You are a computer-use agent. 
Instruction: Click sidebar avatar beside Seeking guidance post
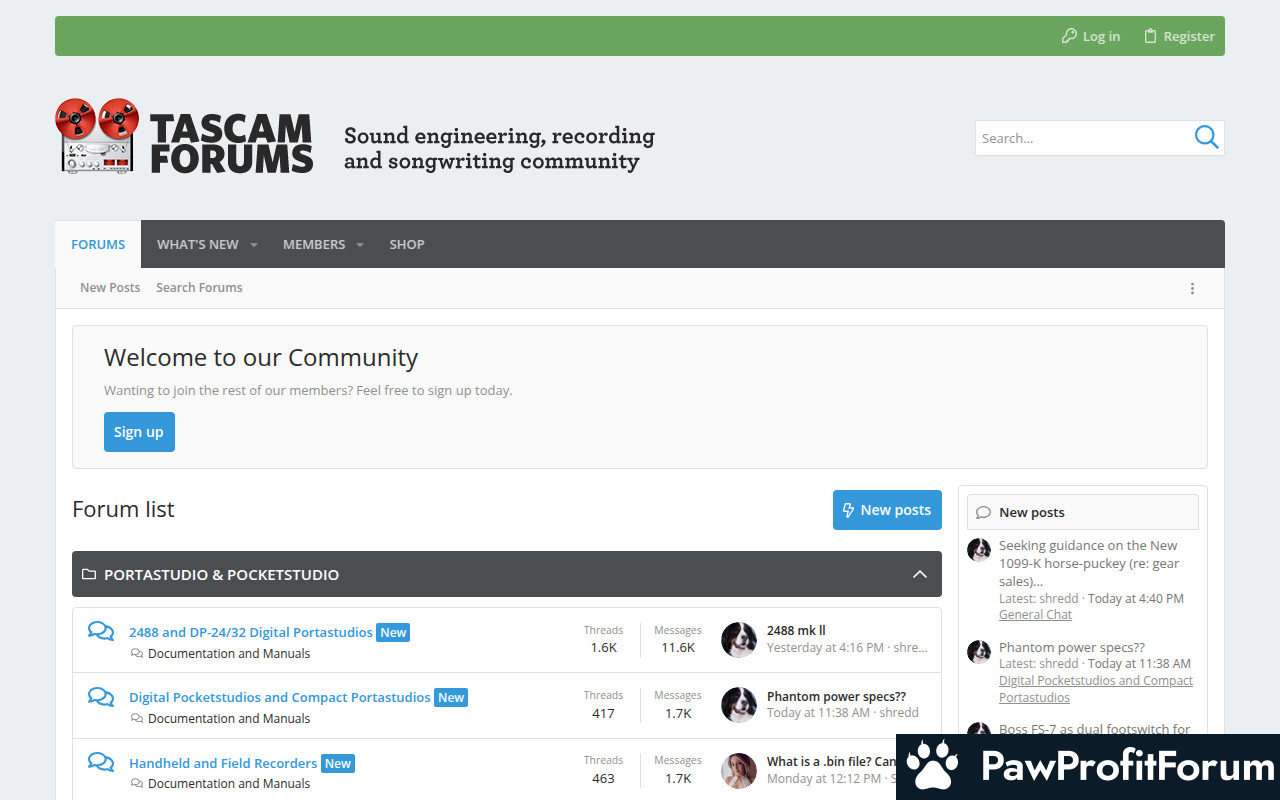click(979, 549)
